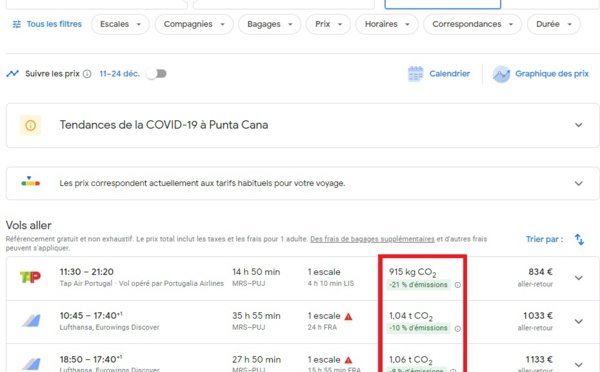Viewport: 600px width, 372px height.
Task: Open the Prix filter dropdown
Action: pyautogui.click(x=328, y=24)
